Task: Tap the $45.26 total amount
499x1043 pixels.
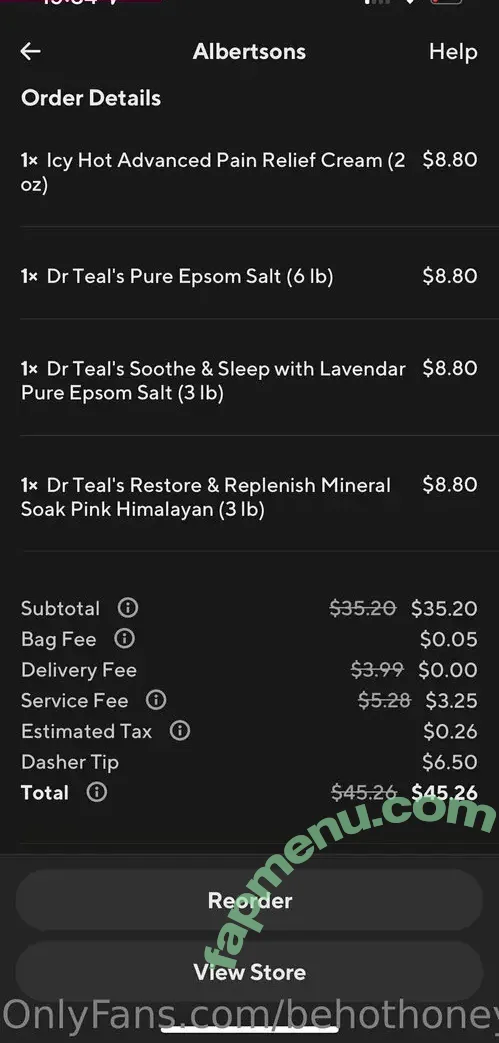Action: 444,792
